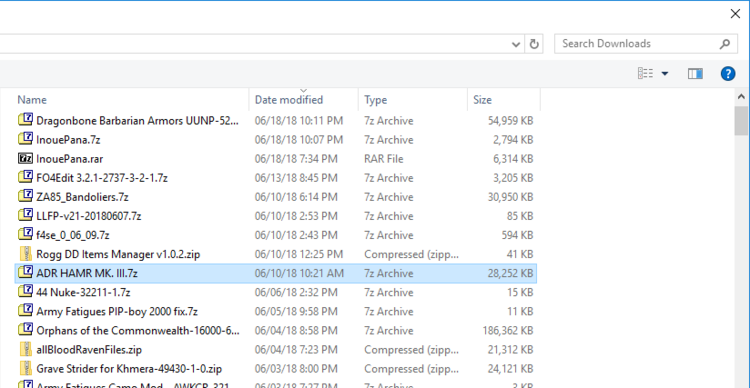Select FO4Edit 3.2.1-2737-3-2-1.7z file name
This screenshot has height=388, width=750.
pyautogui.click(x=102, y=178)
